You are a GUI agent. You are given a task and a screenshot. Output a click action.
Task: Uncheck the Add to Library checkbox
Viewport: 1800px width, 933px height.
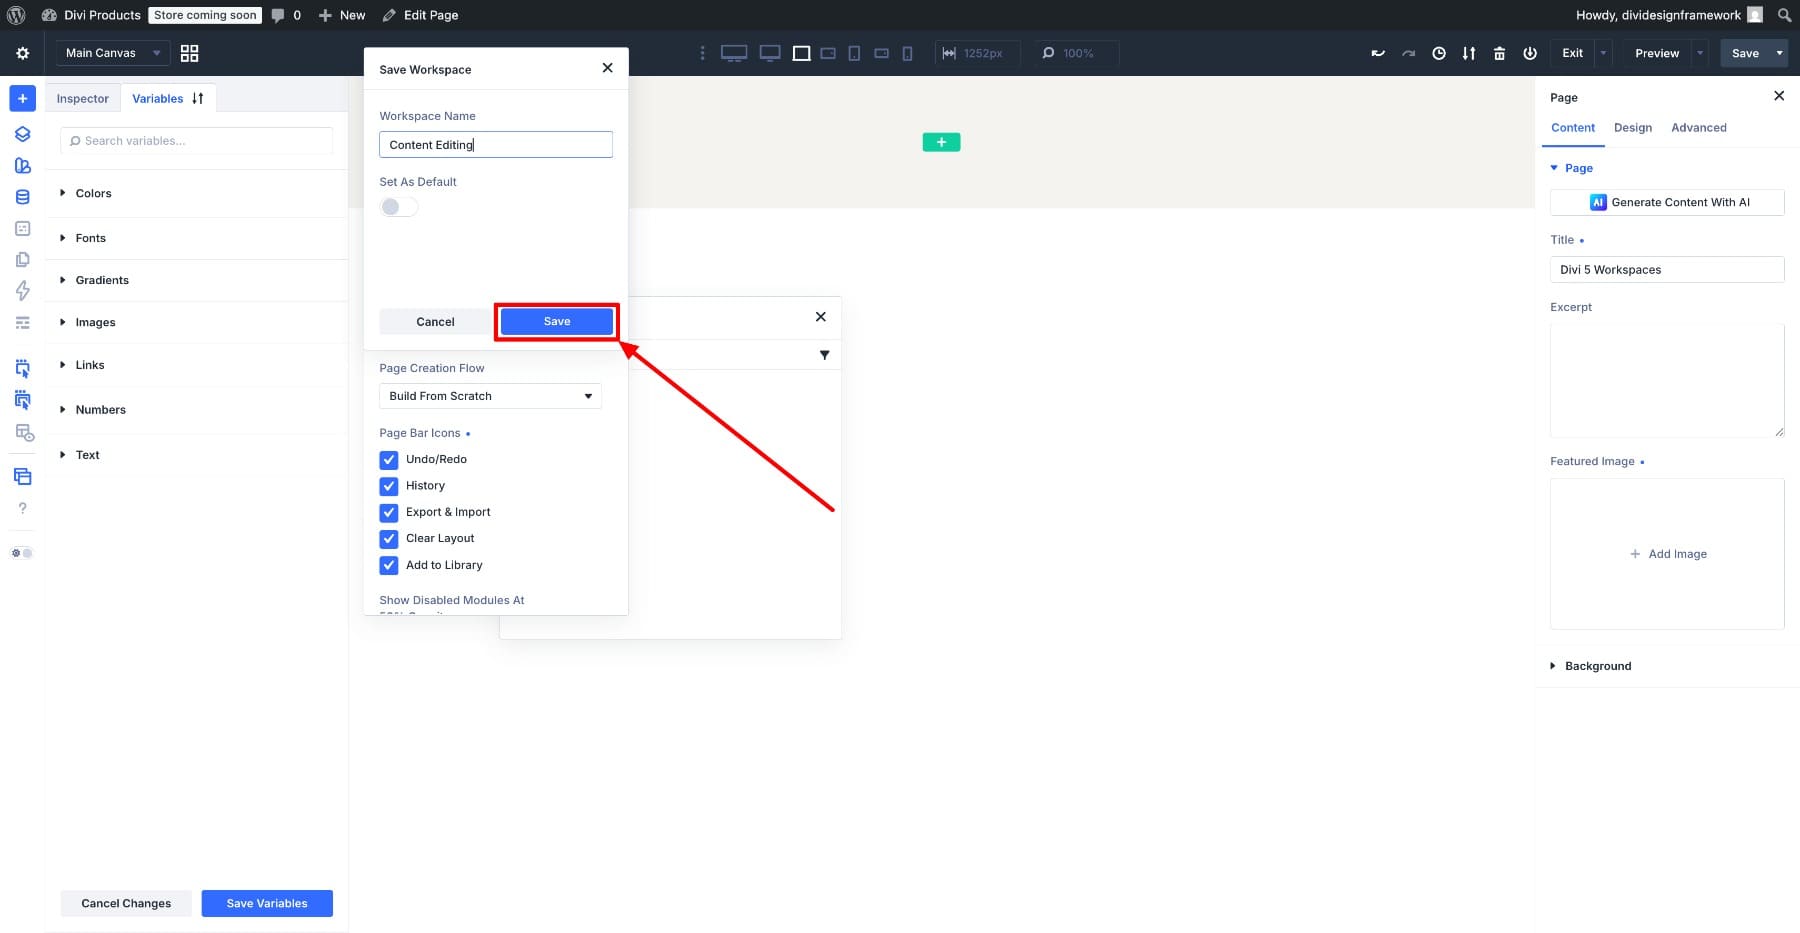pos(389,565)
